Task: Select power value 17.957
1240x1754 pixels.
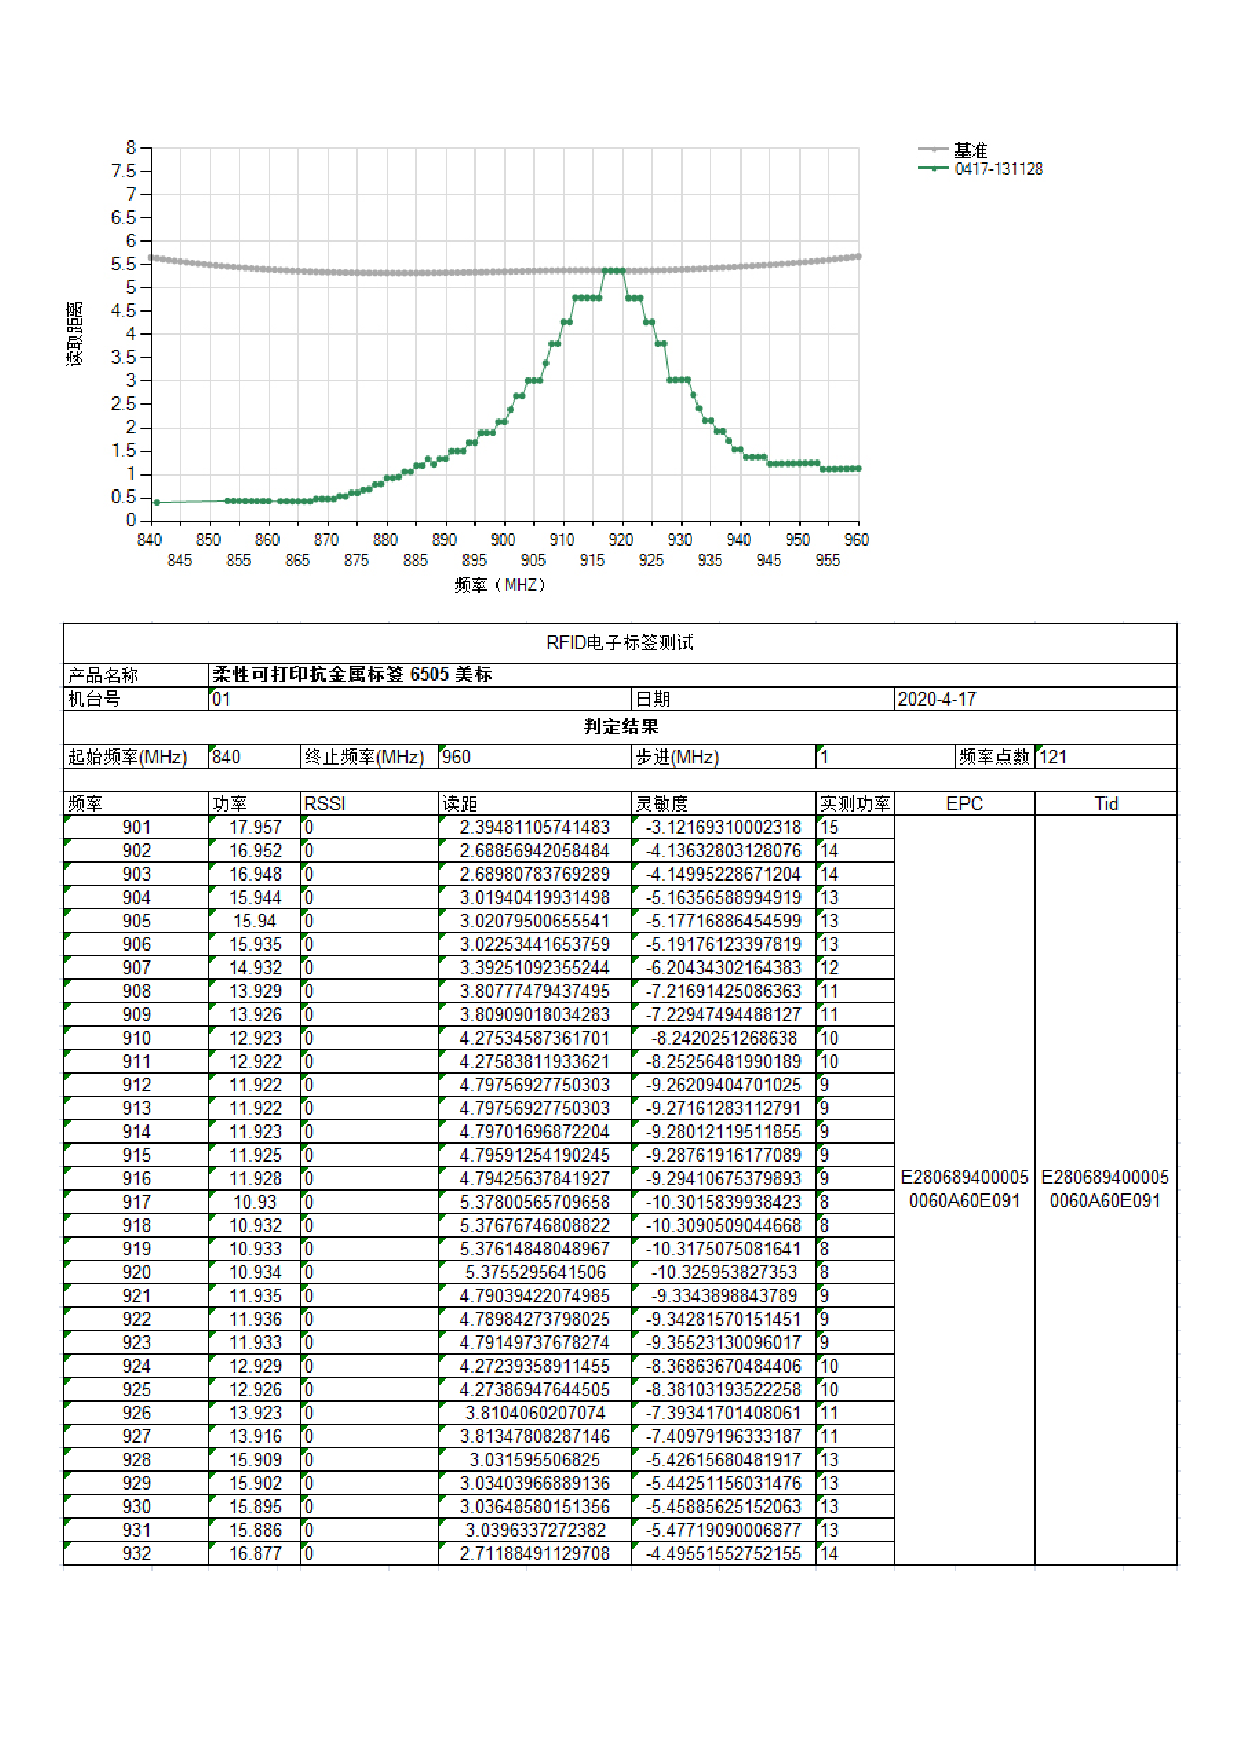Action: coord(255,828)
